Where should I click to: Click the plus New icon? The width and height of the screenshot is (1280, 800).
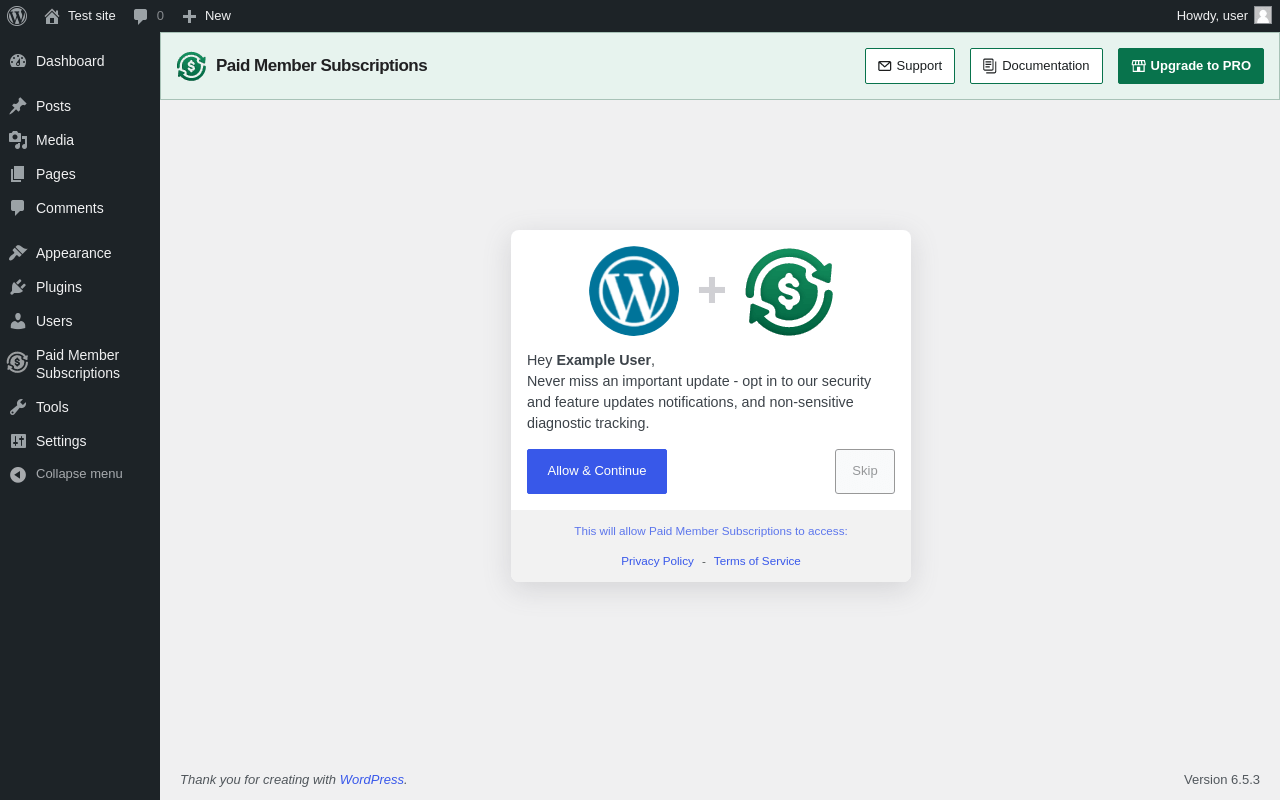click(189, 16)
